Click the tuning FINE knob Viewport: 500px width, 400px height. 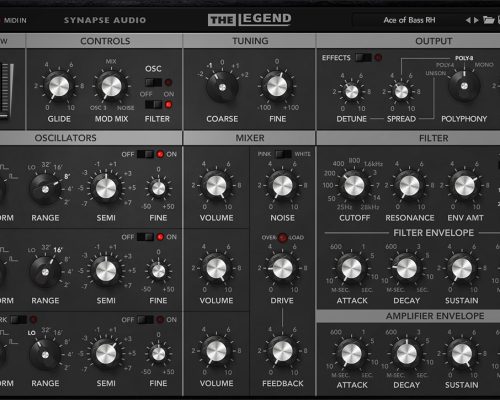pos(277,86)
